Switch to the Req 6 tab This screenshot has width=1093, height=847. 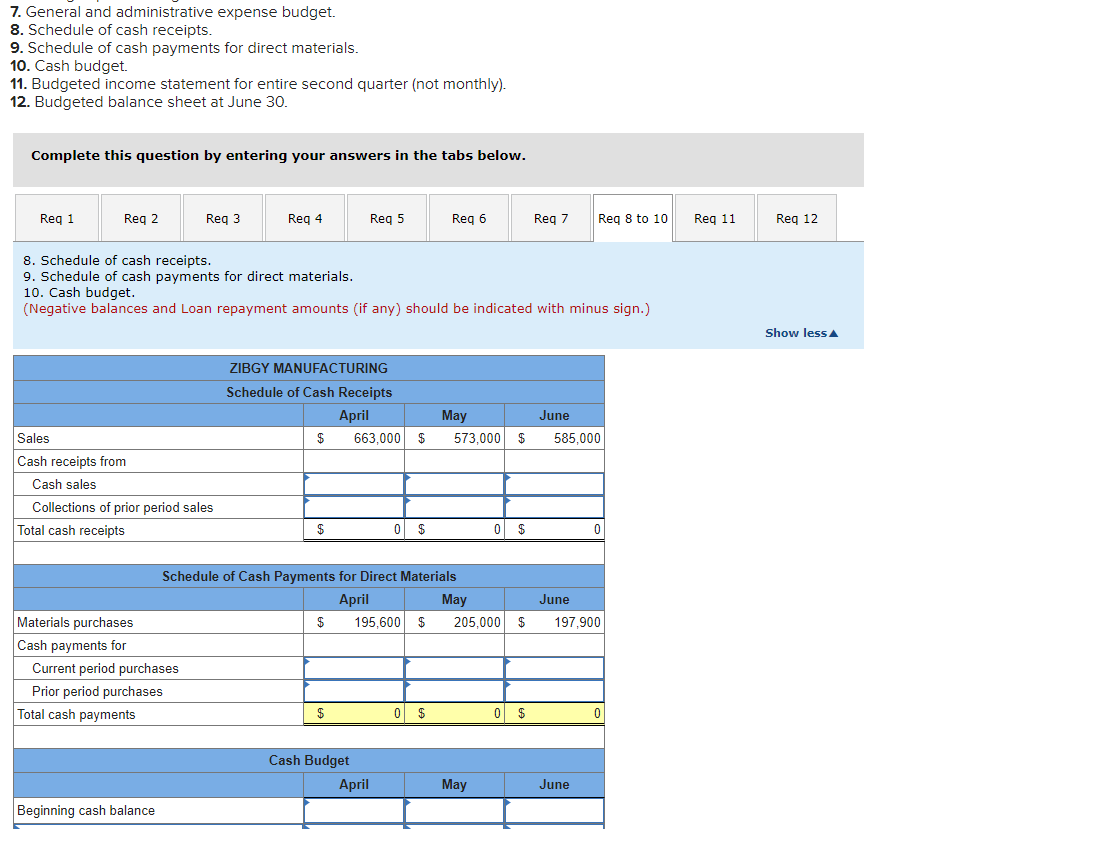click(x=469, y=218)
